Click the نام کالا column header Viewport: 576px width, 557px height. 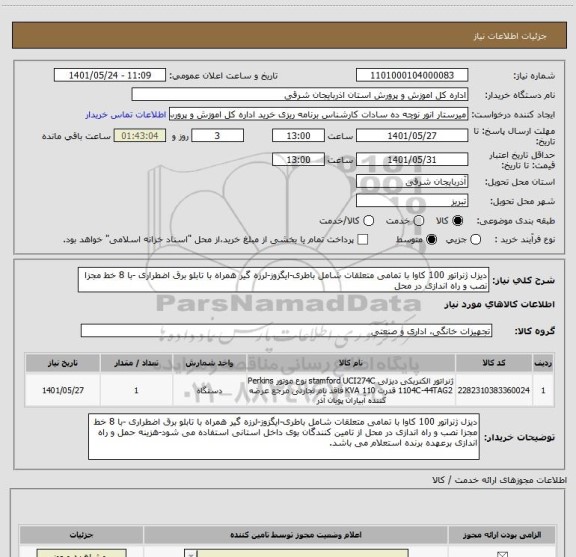(x=350, y=363)
